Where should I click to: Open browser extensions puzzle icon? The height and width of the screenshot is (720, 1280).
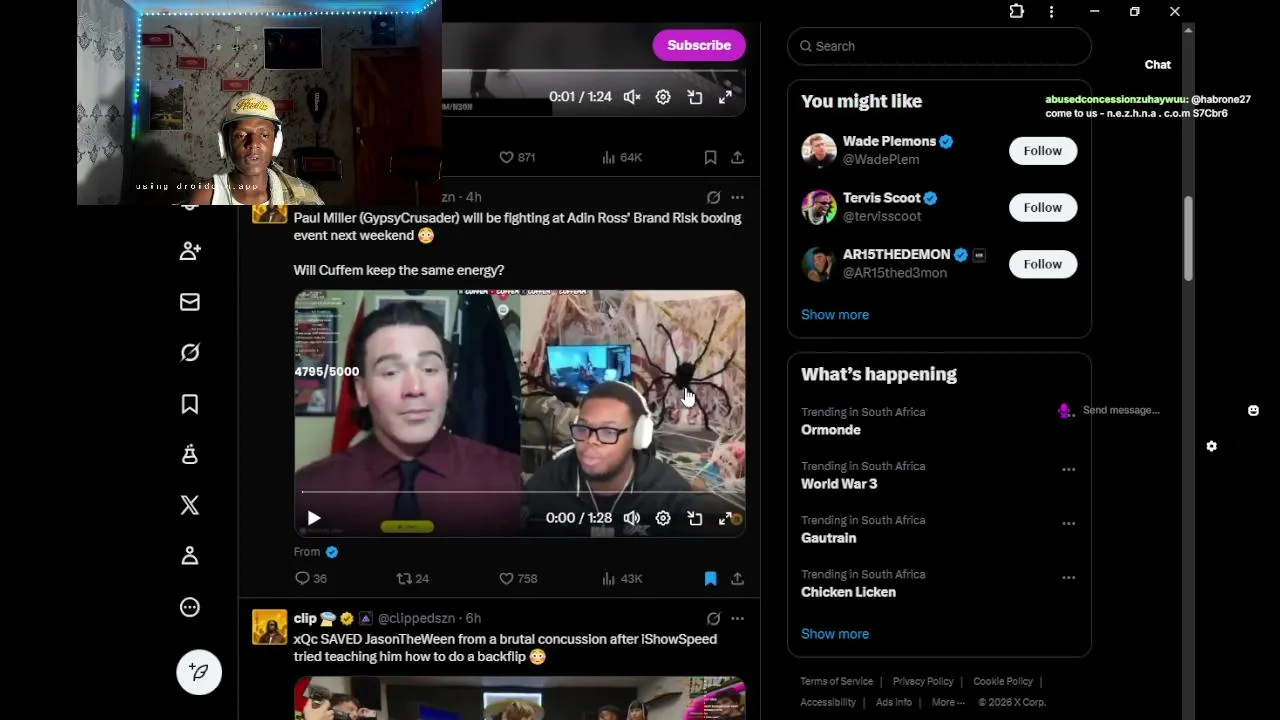pyautogui.click(x=1017, y=11)
